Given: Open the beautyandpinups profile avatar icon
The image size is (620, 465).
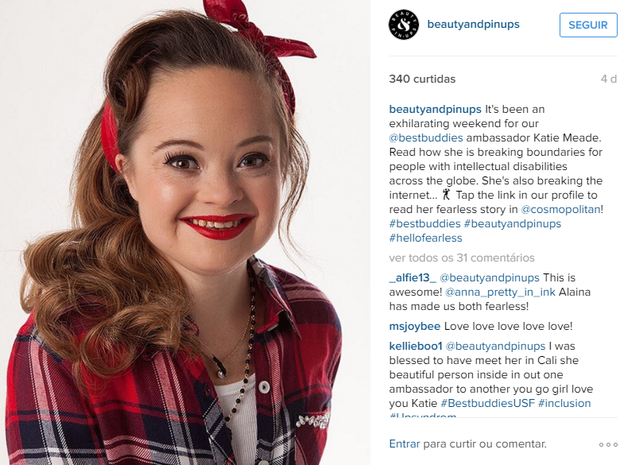Looking at the screenshot, I should click(403, 25).
